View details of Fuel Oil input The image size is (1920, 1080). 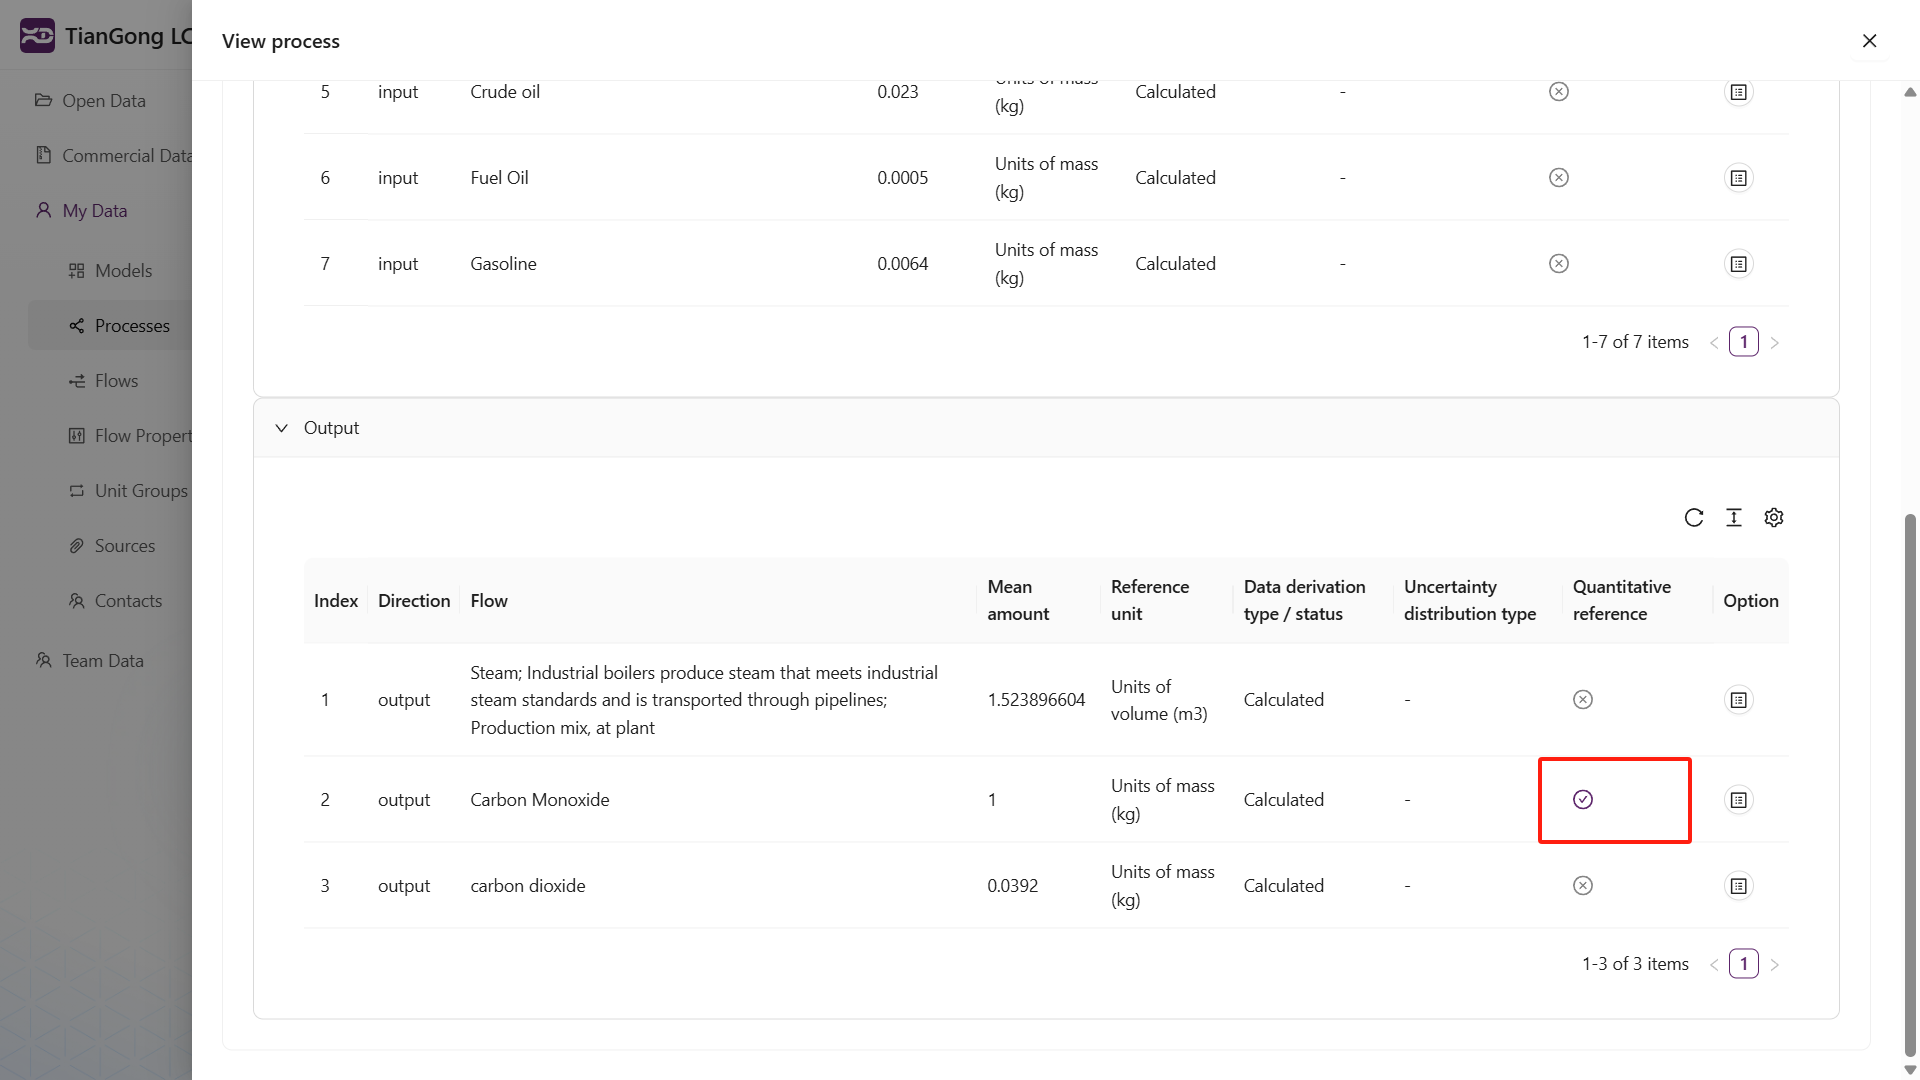[x=1738, y=178]
